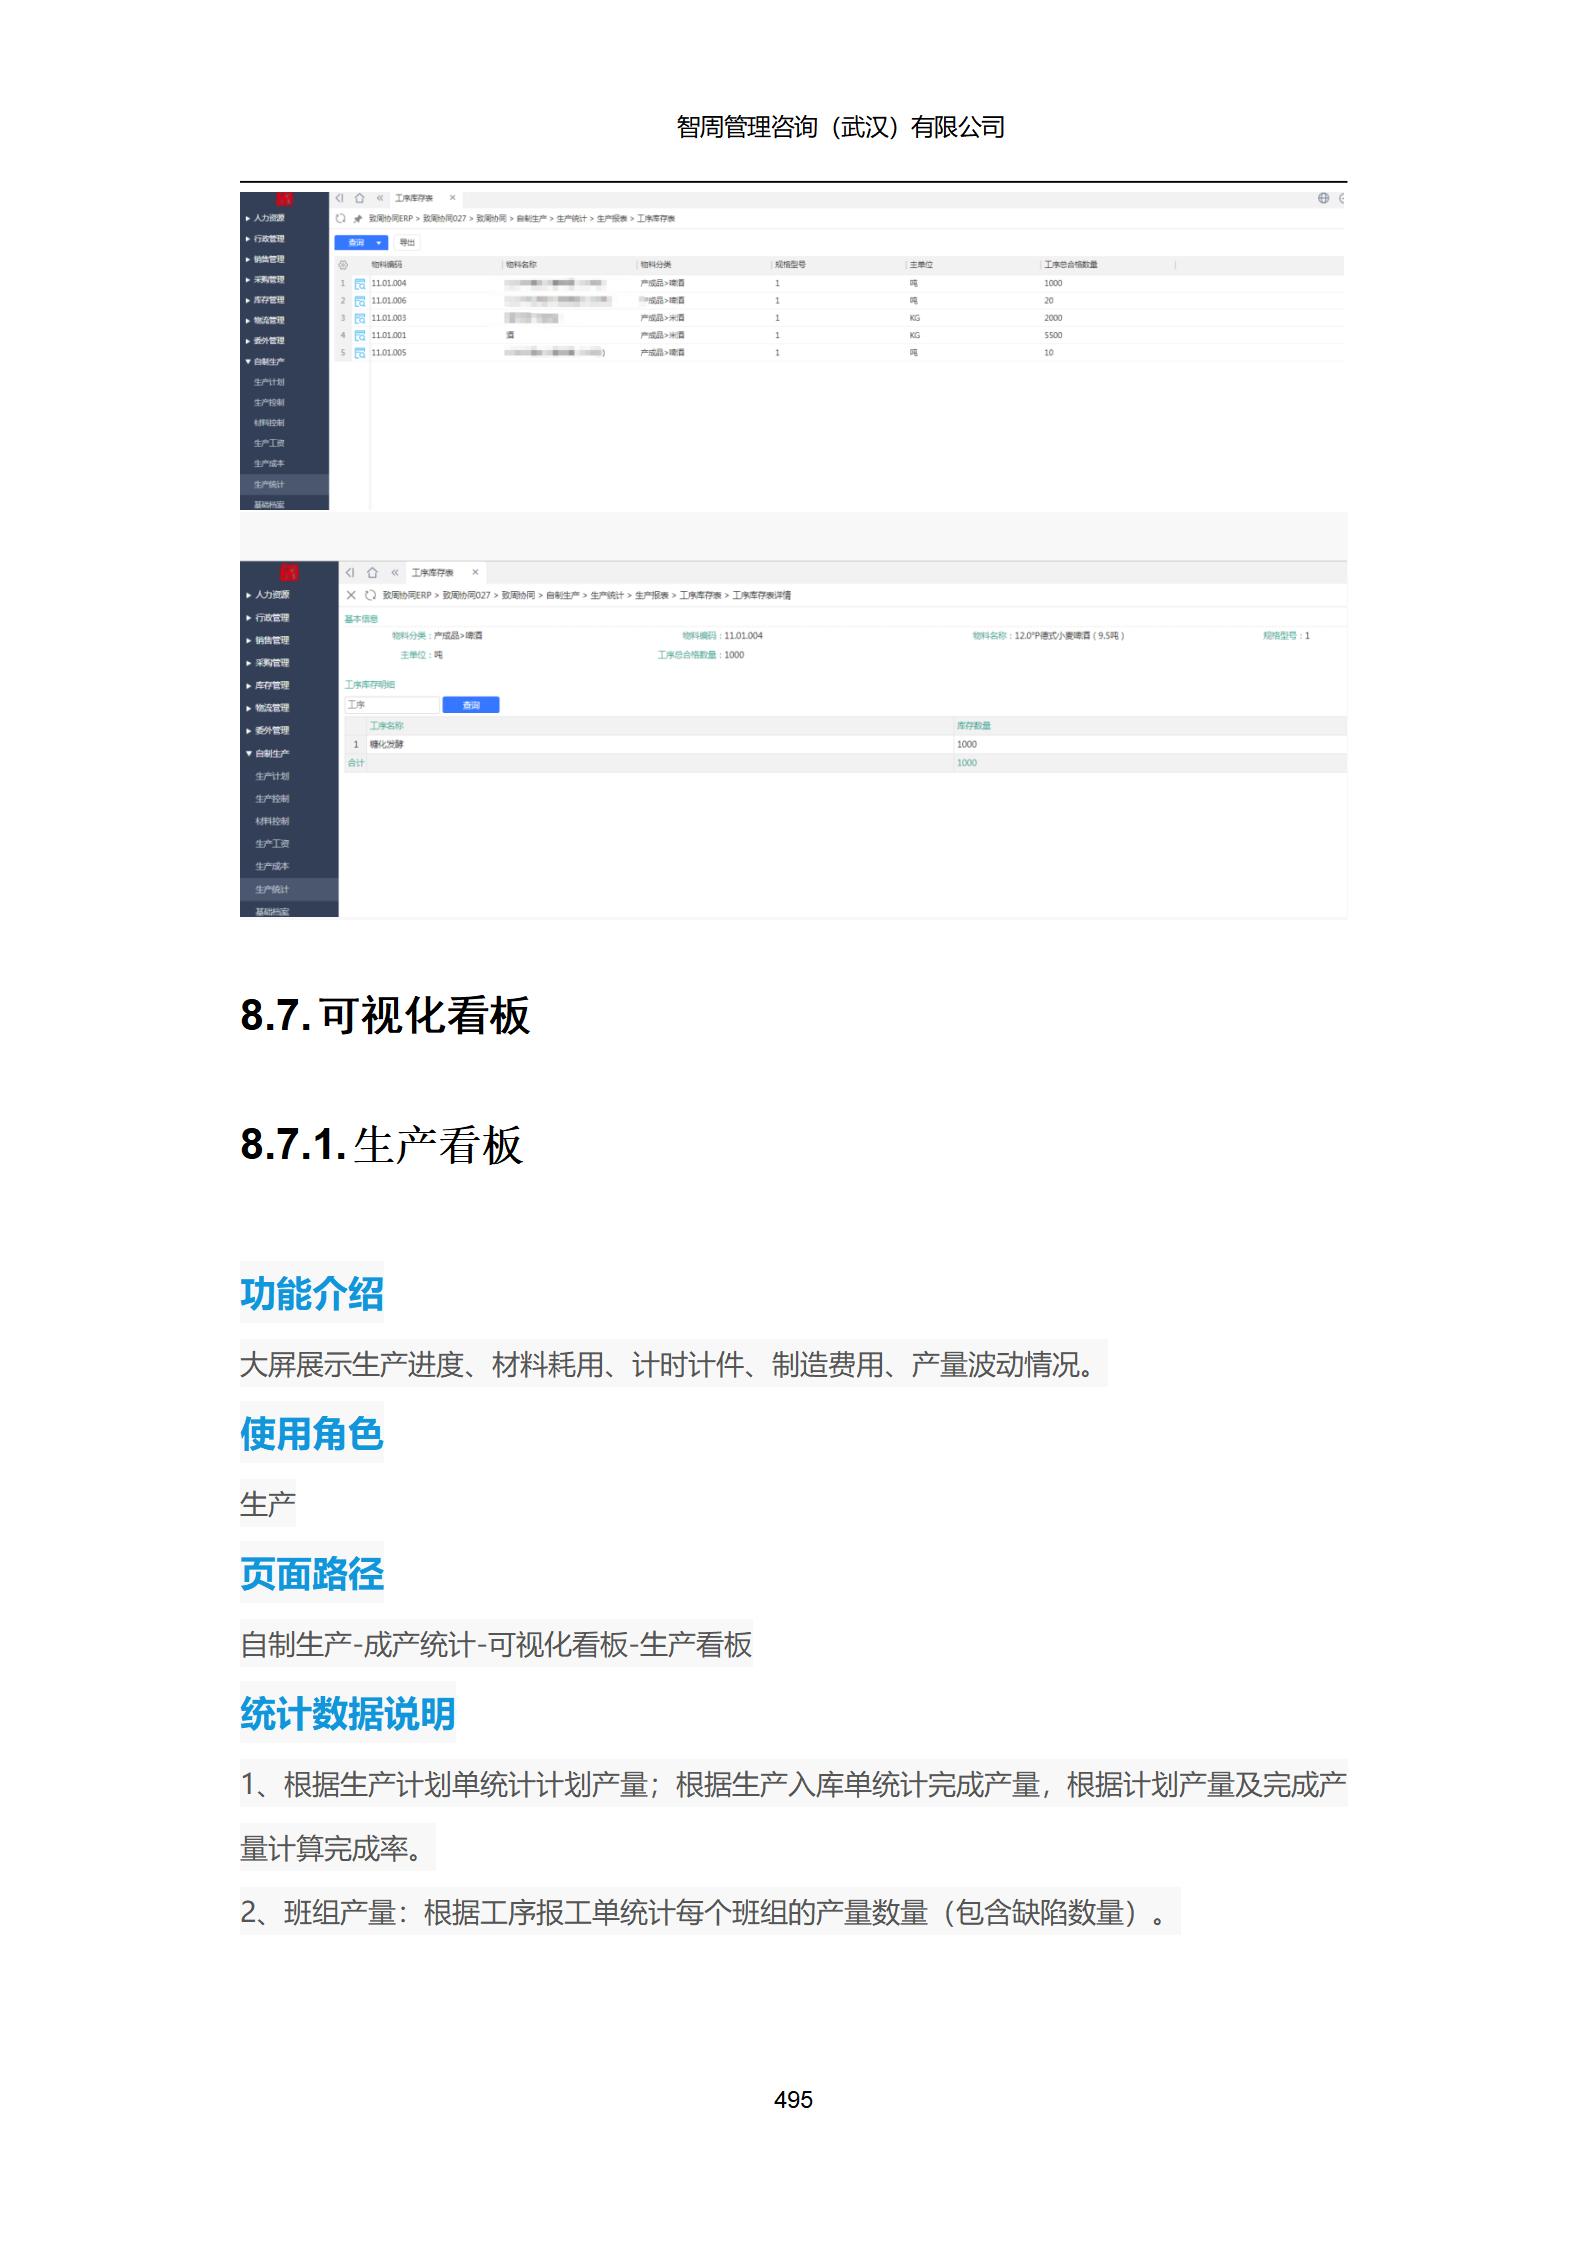Image resolution: width=1587 pixels, height=2245 pixels.
Task: Expand 委外管理 in the list-view sidebar
Action: pos(266,341)
